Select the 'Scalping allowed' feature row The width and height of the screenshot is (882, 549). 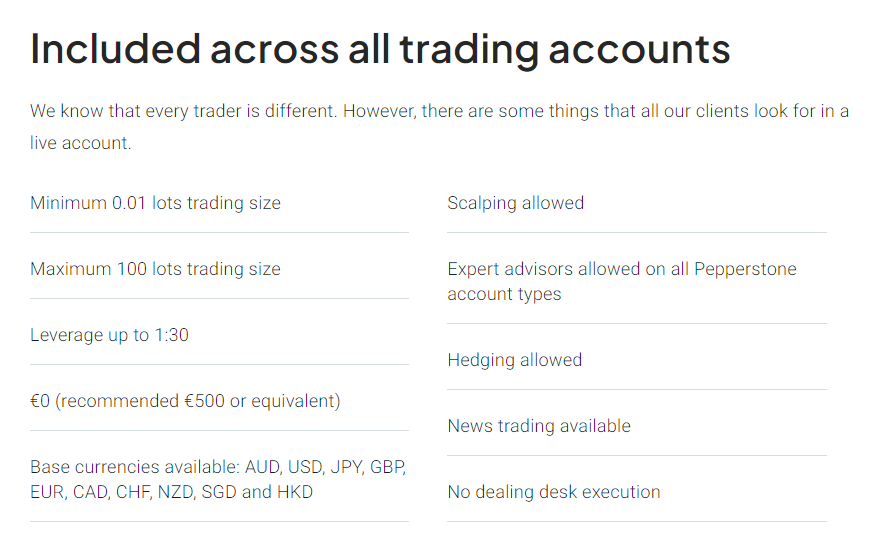coord(515,203)
